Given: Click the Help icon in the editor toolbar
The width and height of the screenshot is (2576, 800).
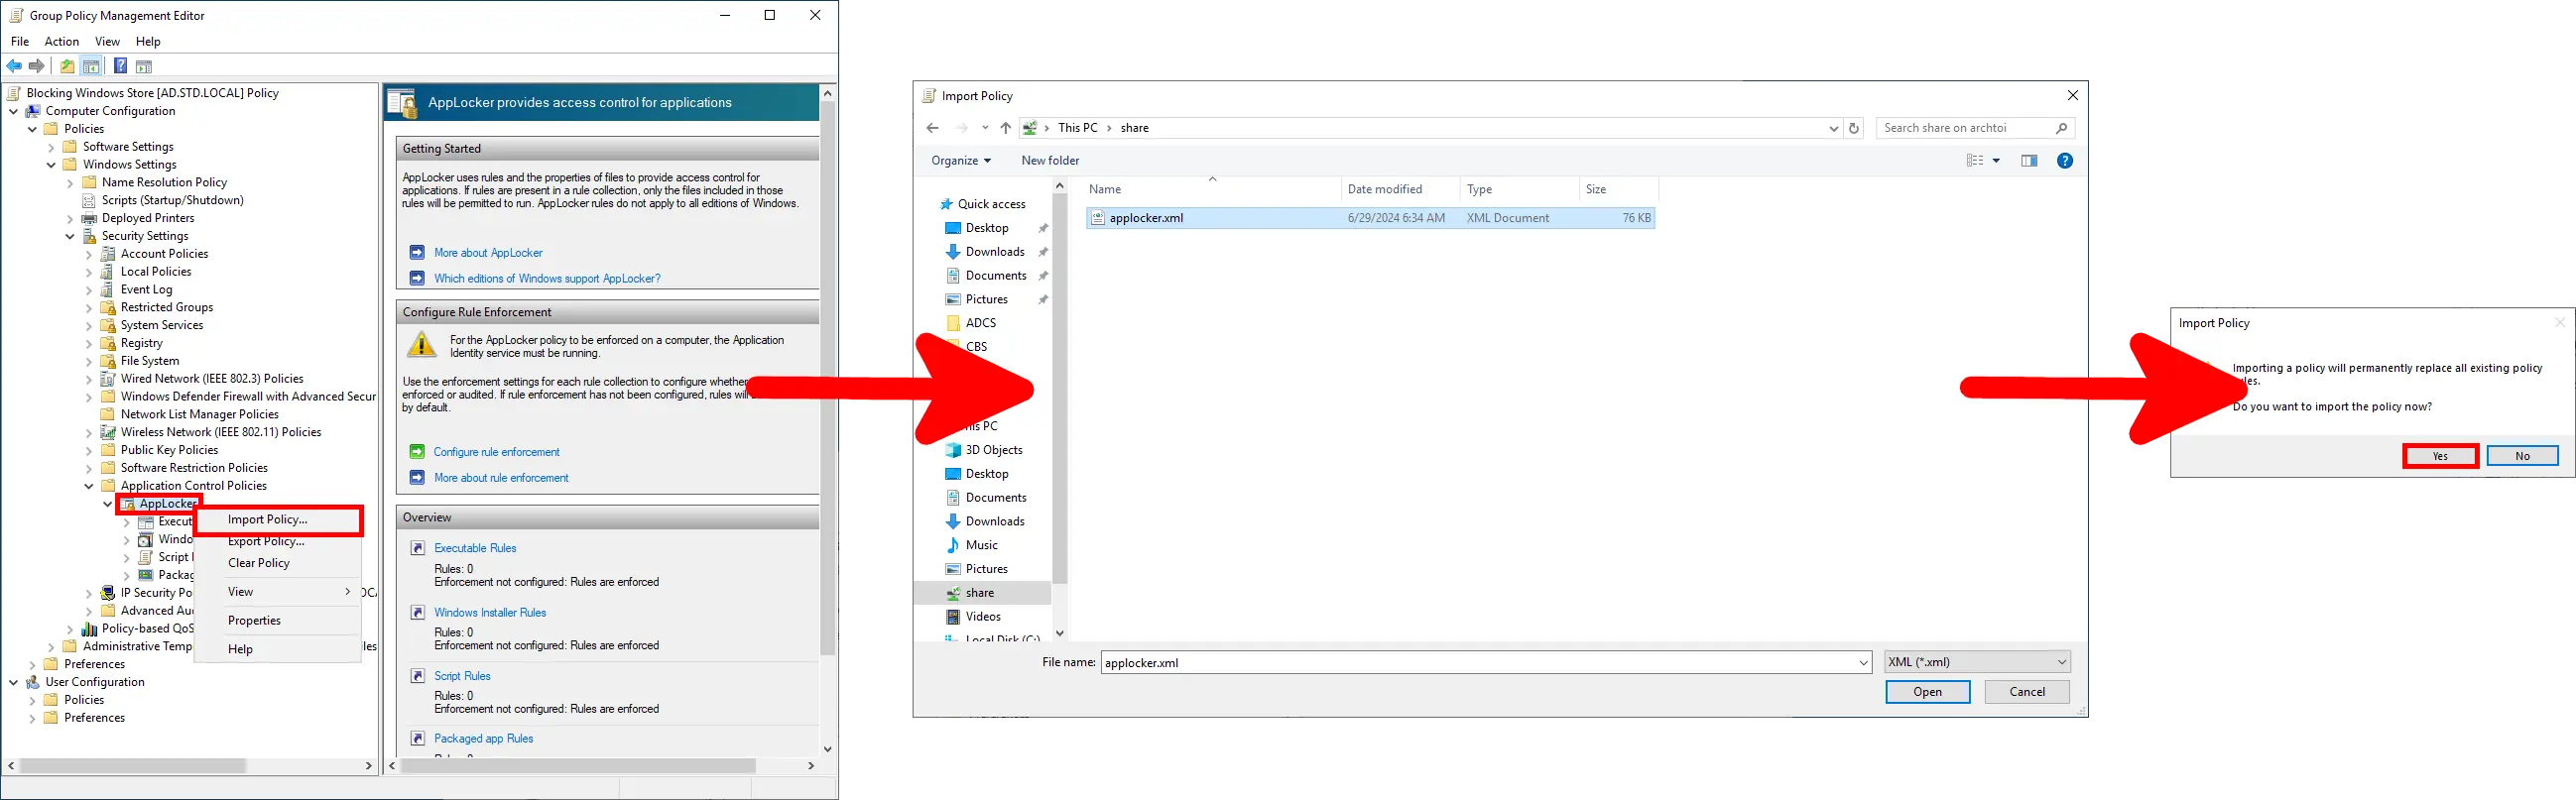Looking at the screenshot, I should 120,67.
